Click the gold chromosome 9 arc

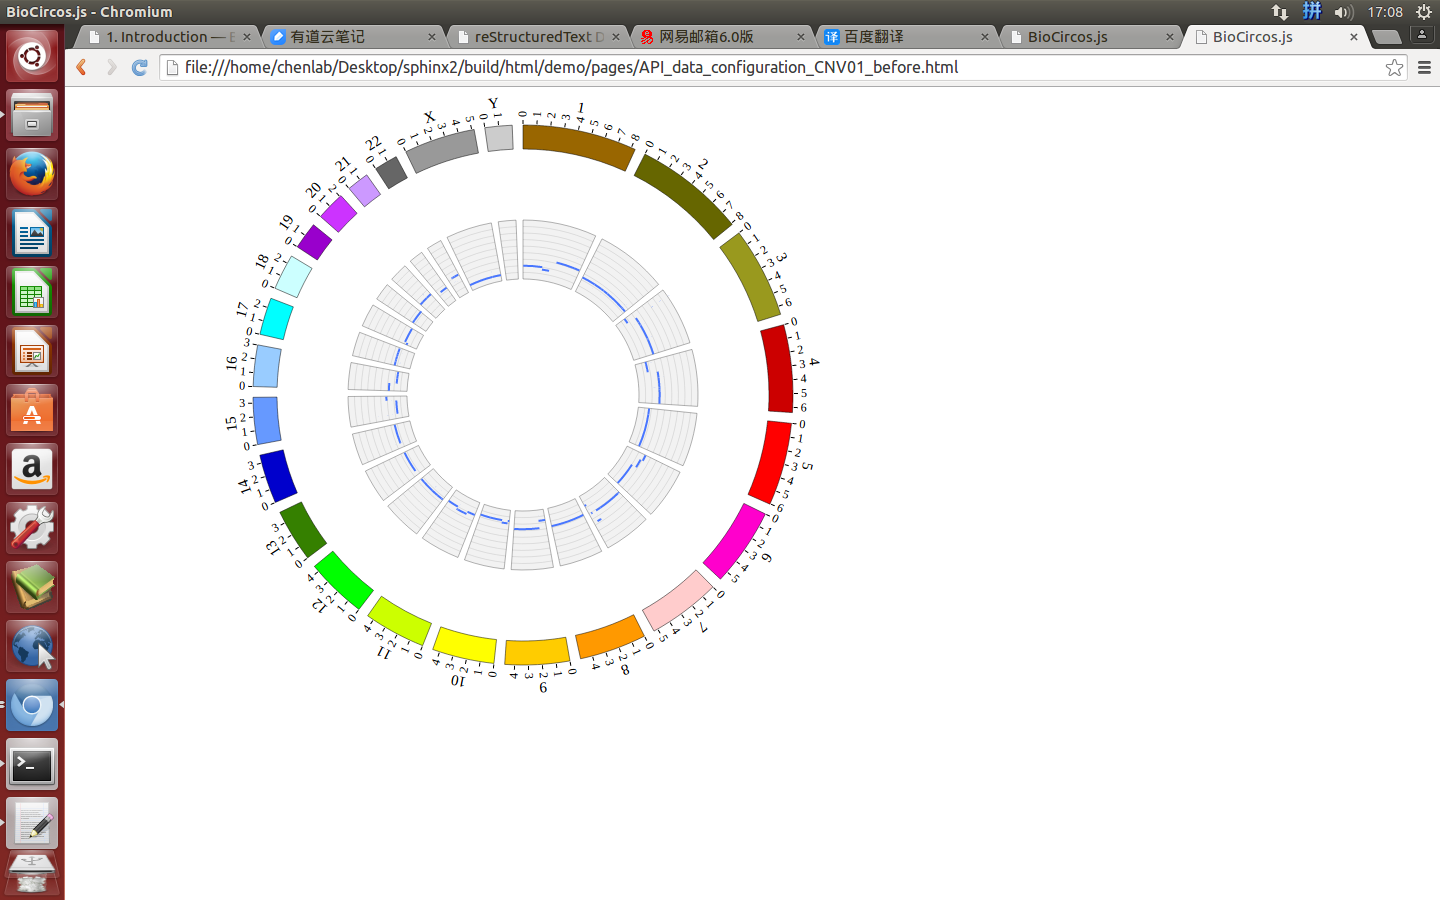coord(537,652)
